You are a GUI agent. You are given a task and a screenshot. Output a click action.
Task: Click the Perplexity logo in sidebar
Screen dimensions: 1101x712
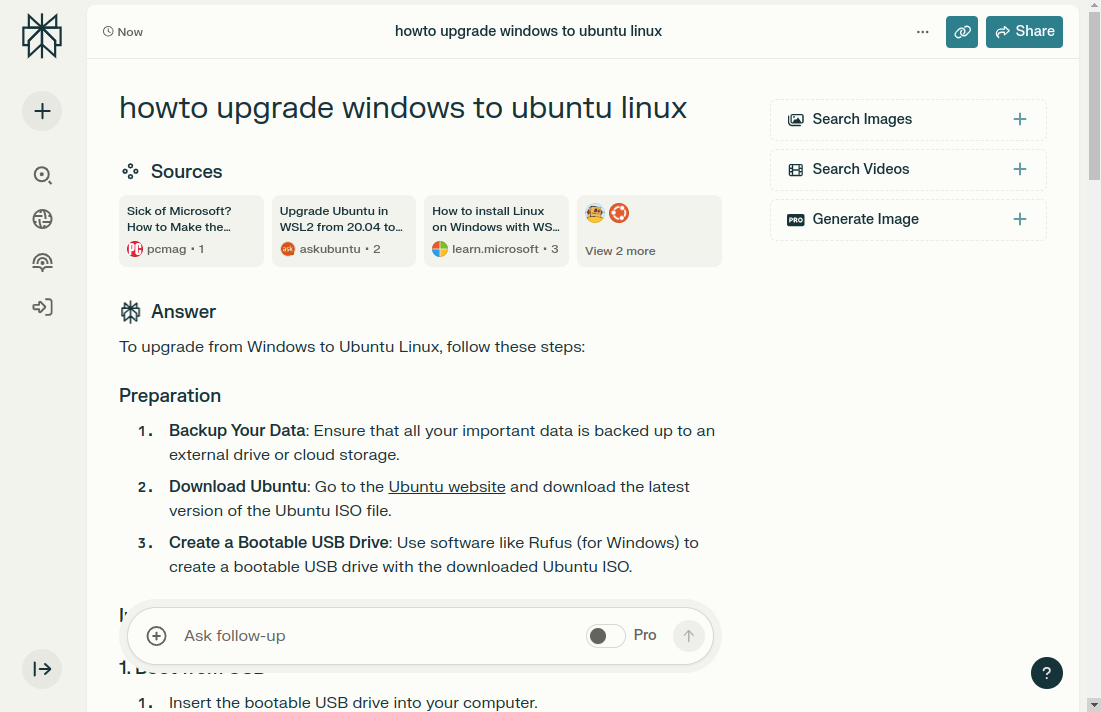42,36
